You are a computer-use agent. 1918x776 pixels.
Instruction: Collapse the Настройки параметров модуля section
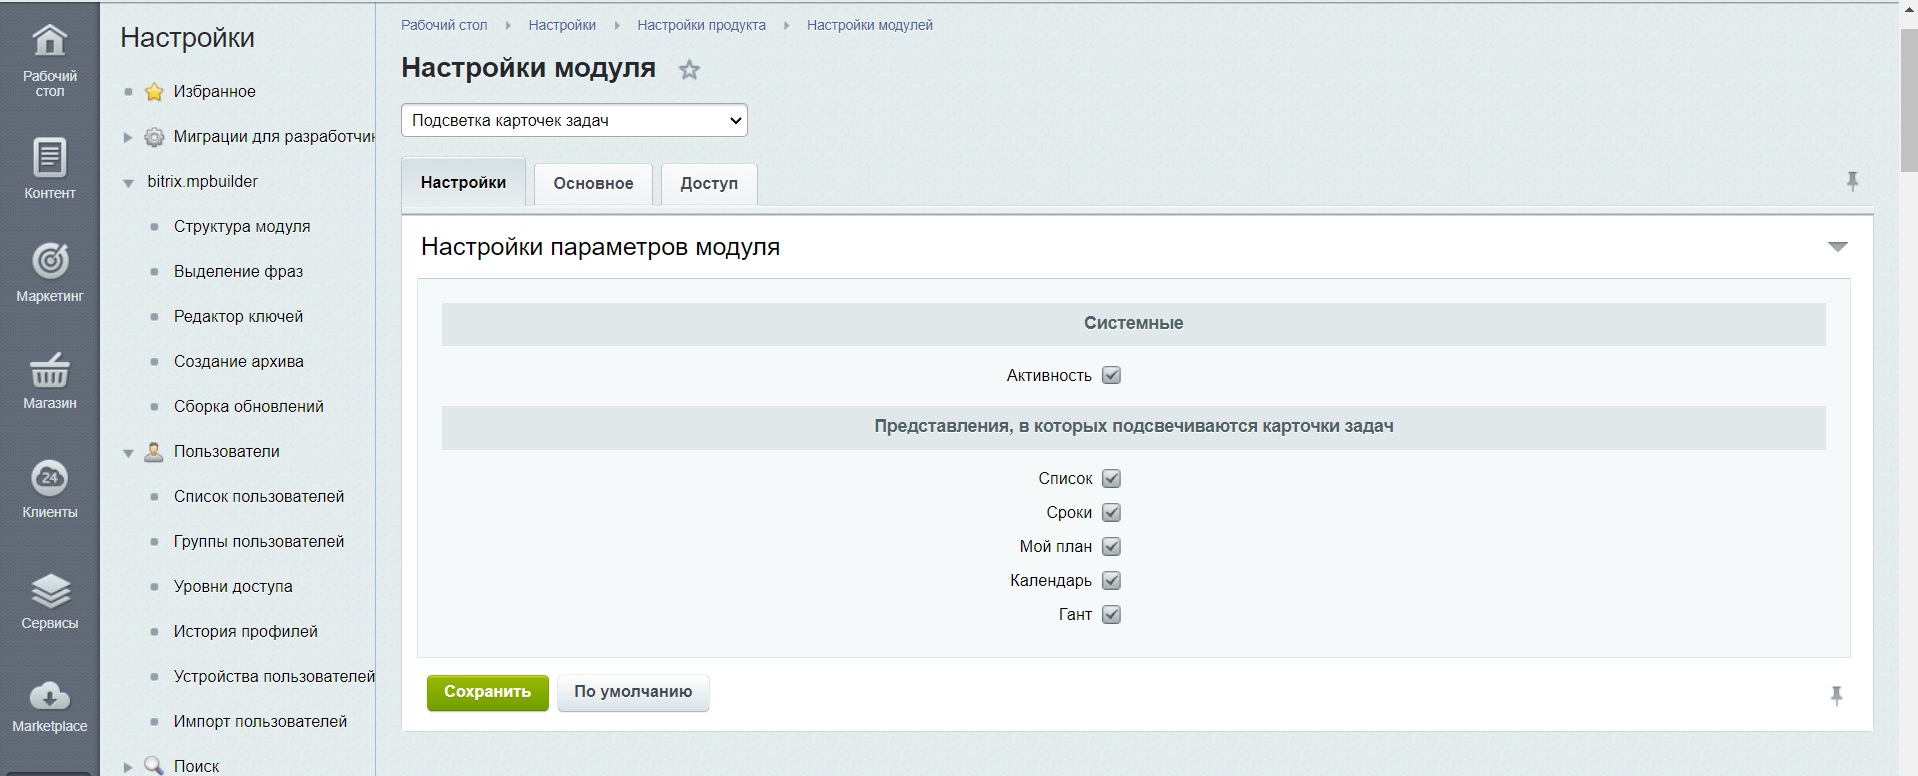(1837, 247)
